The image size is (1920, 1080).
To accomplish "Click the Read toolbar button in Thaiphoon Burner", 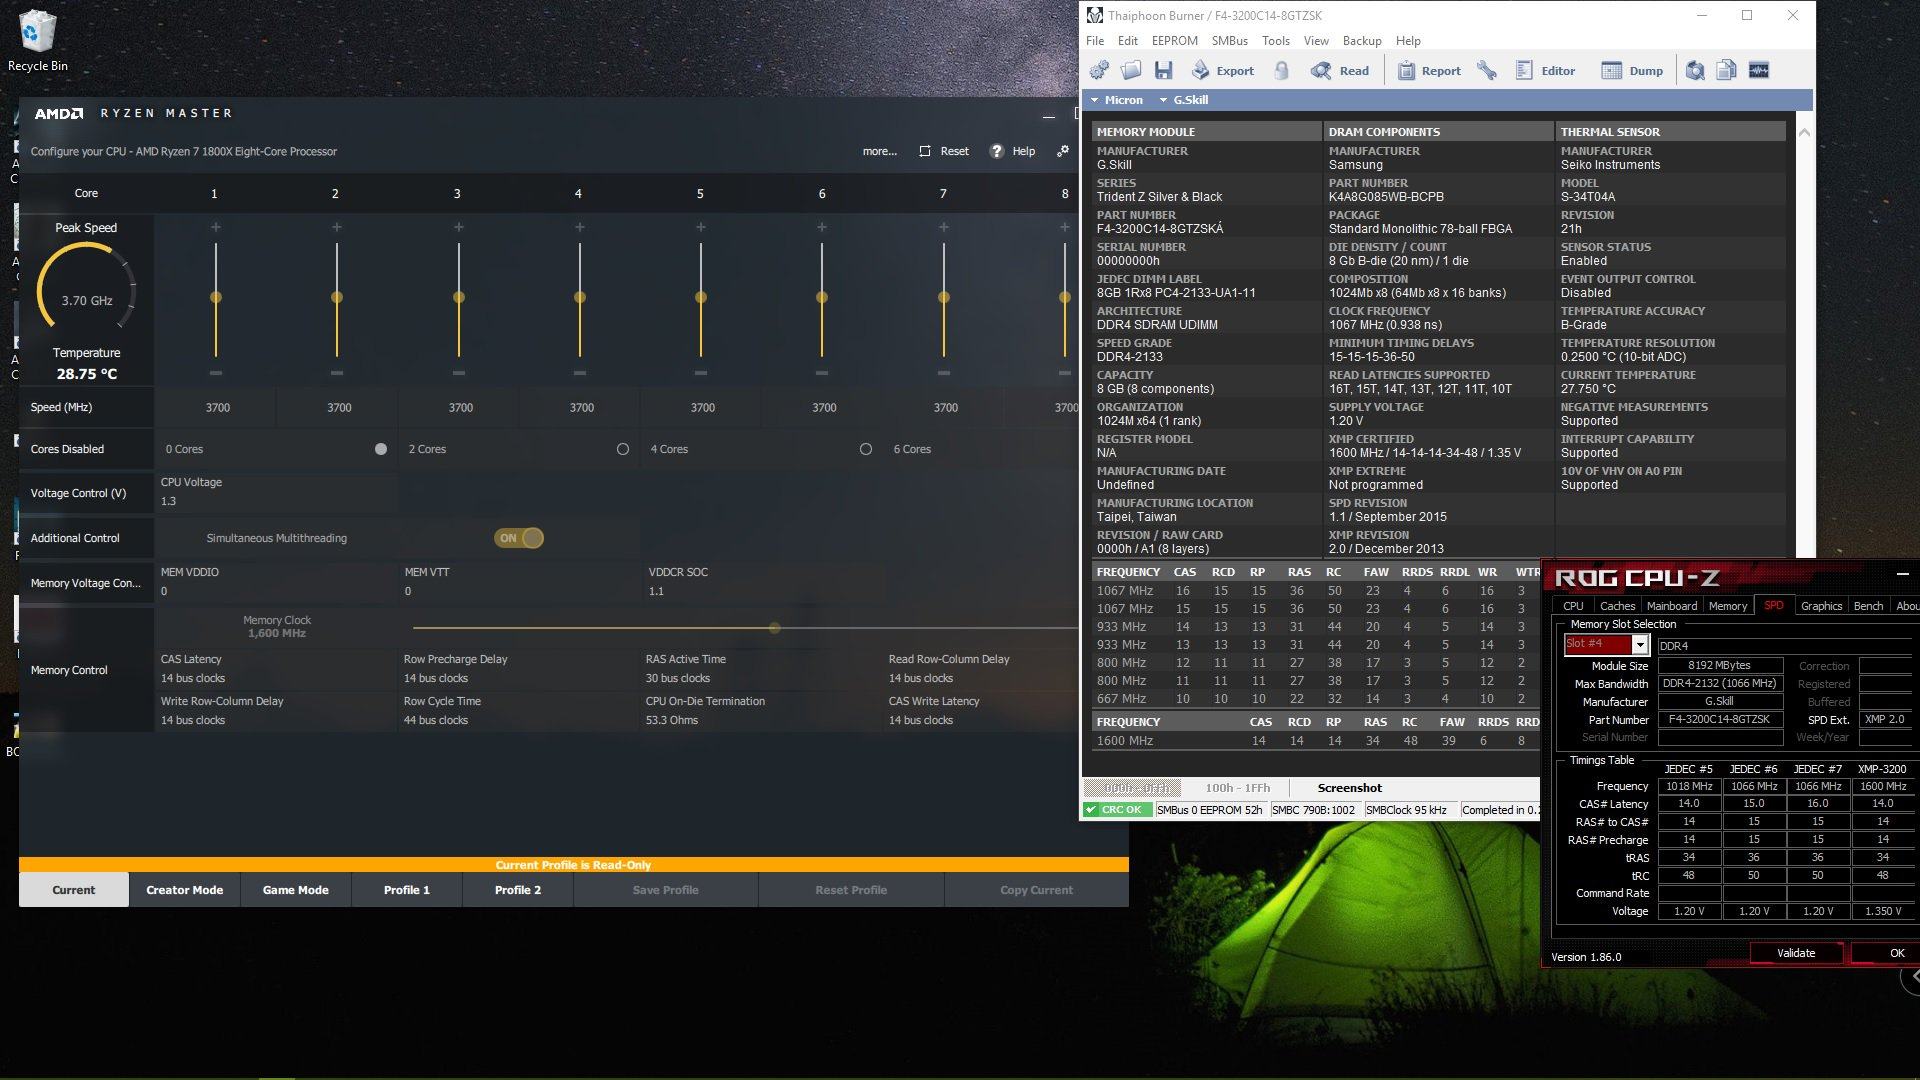I will pos(1340,70).
